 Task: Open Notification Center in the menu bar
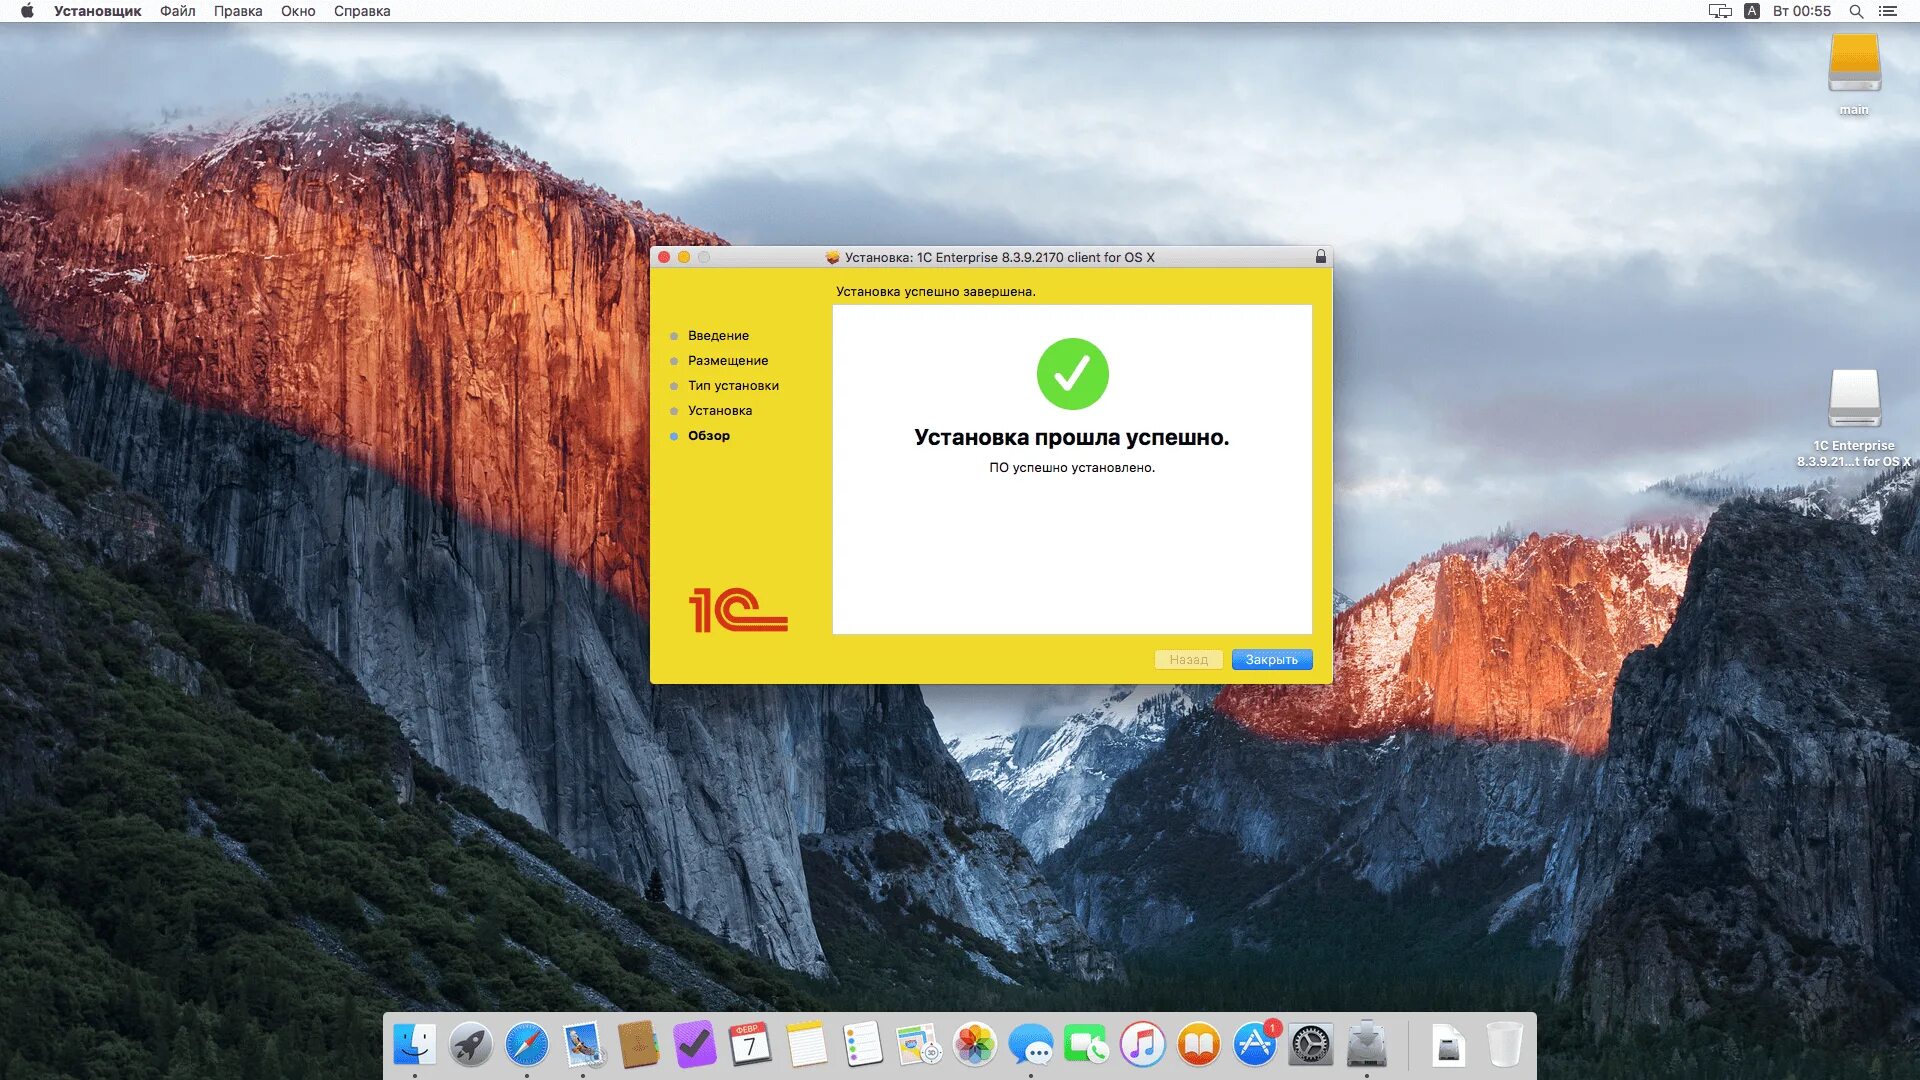tap(1887, 11)
